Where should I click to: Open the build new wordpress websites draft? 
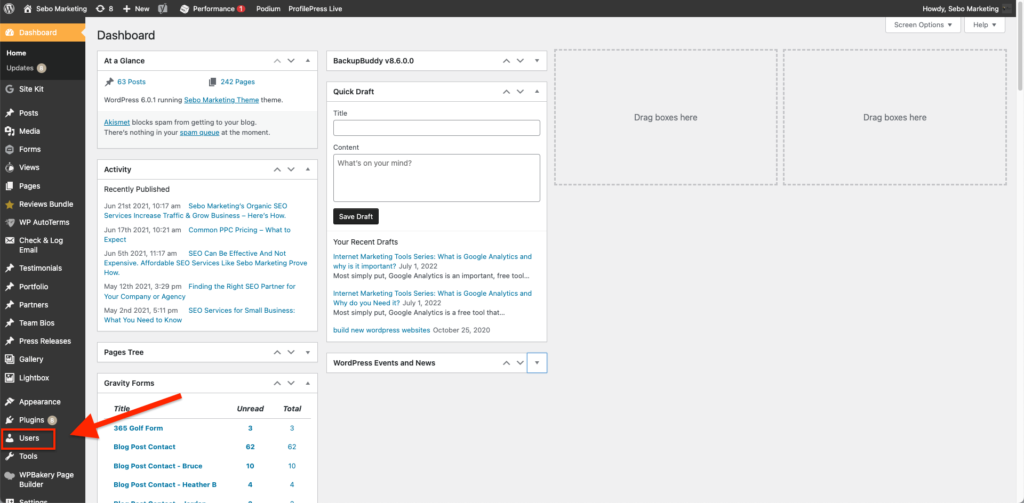coord(381,330)
